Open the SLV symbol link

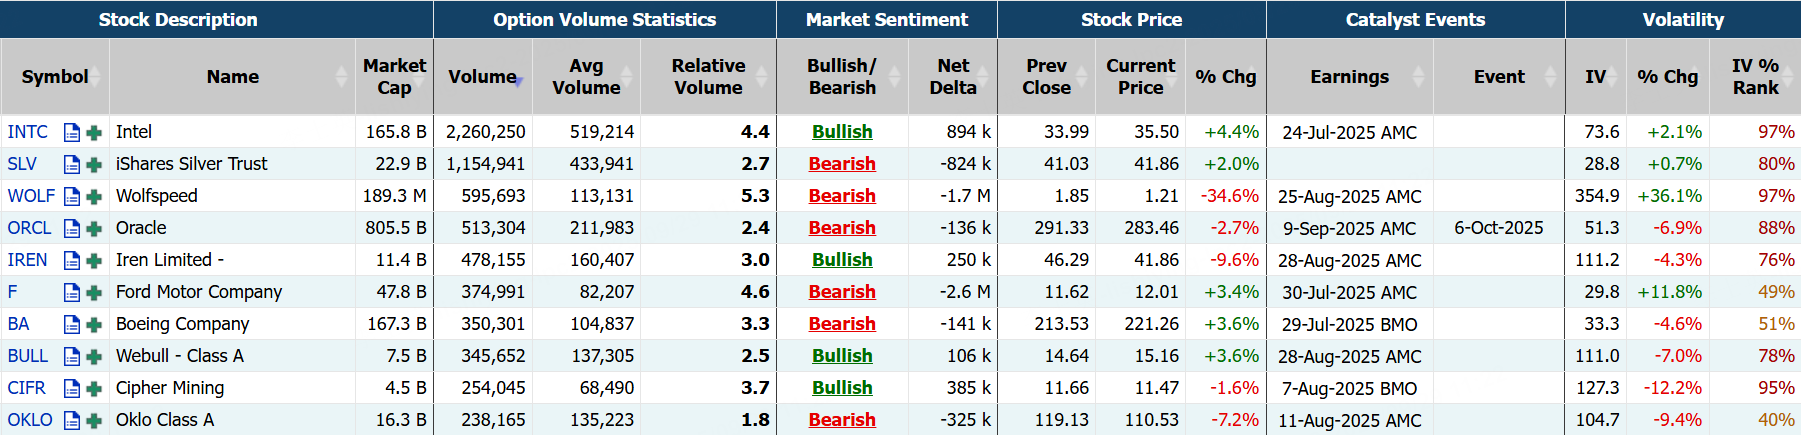pos(22,164)
